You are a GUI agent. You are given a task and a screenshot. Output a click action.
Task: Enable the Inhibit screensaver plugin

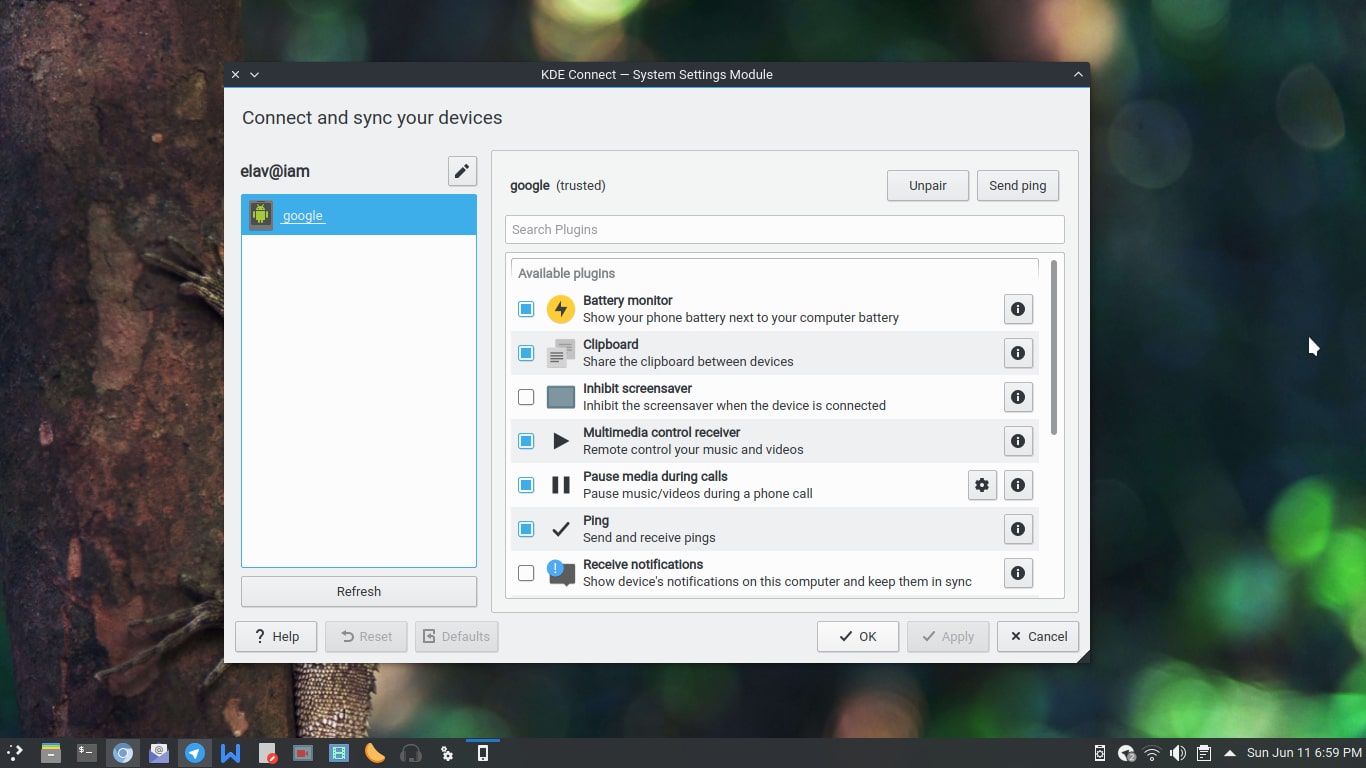(x=525, y=397)
